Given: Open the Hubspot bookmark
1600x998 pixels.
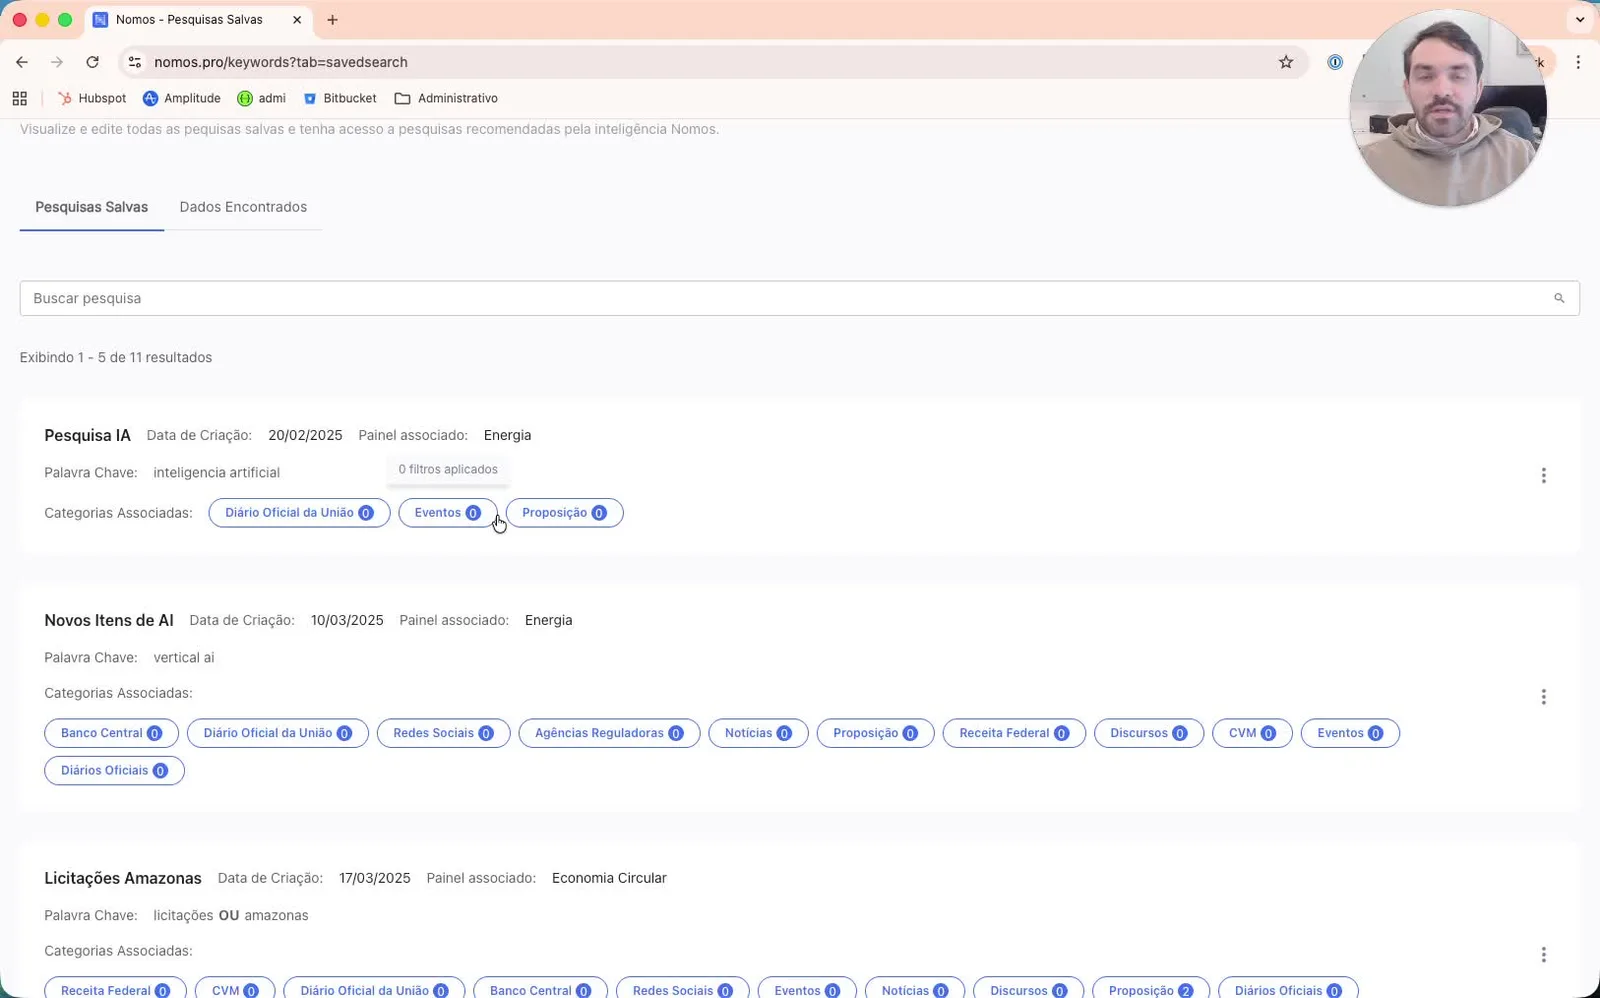Looking at the screenshot, I should pyautogui.click(x=92, y=98).
